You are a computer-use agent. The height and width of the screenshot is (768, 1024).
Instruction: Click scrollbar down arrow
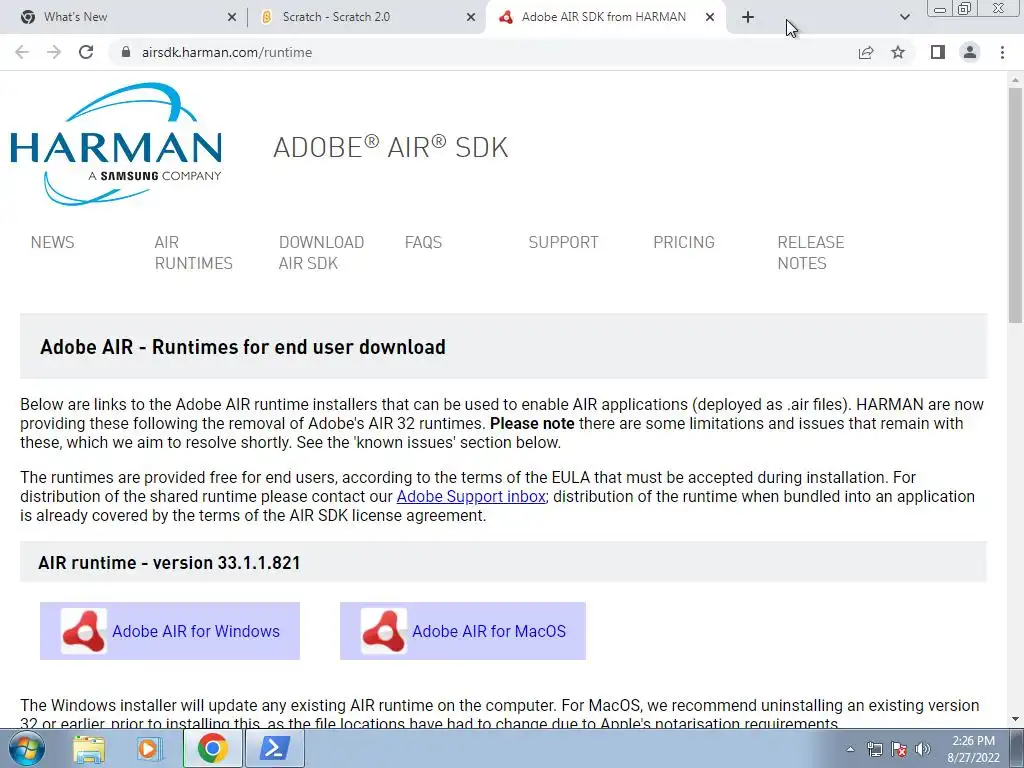1015,719
